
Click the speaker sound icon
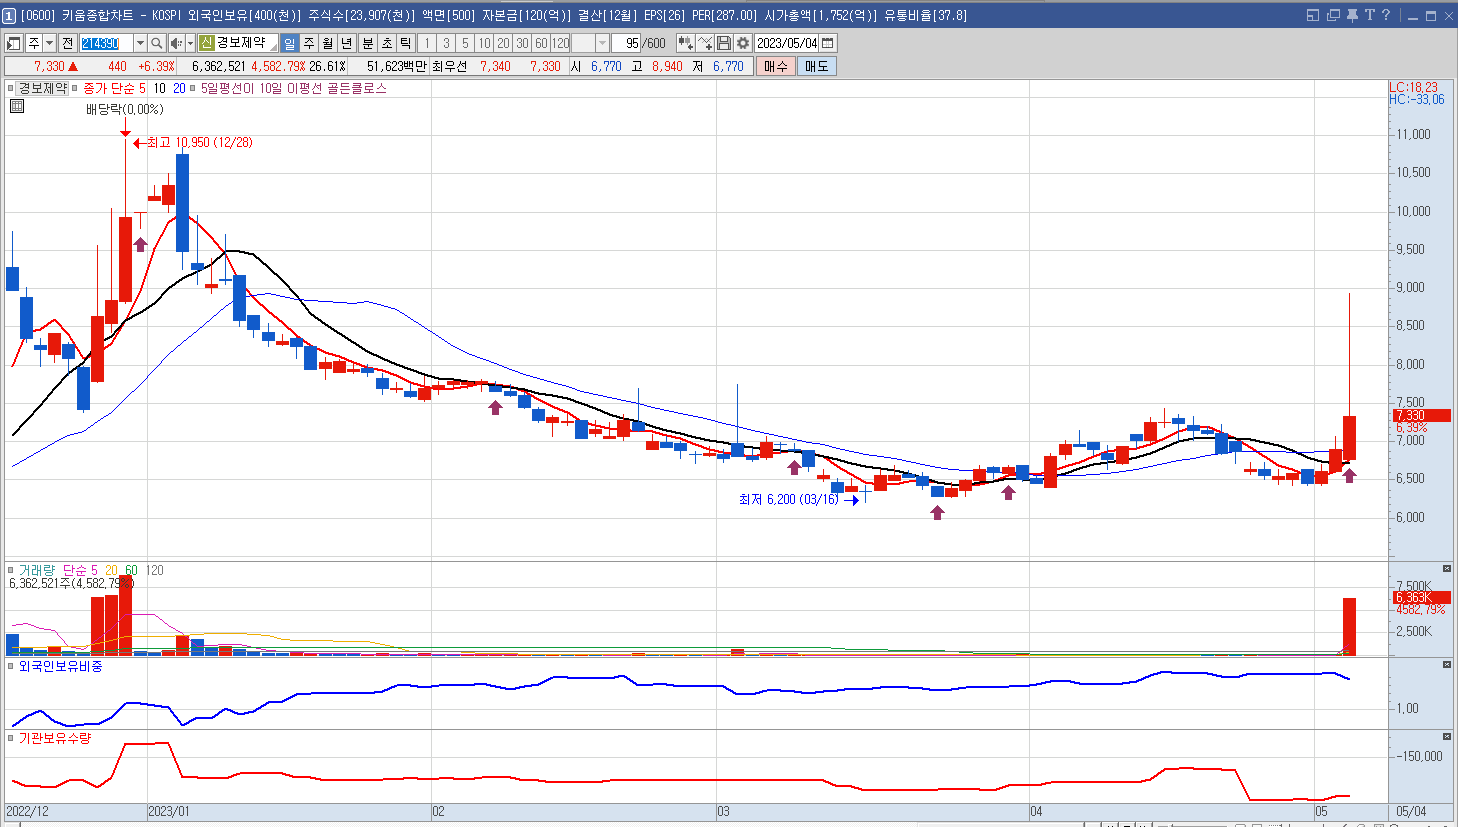point(176,43)
